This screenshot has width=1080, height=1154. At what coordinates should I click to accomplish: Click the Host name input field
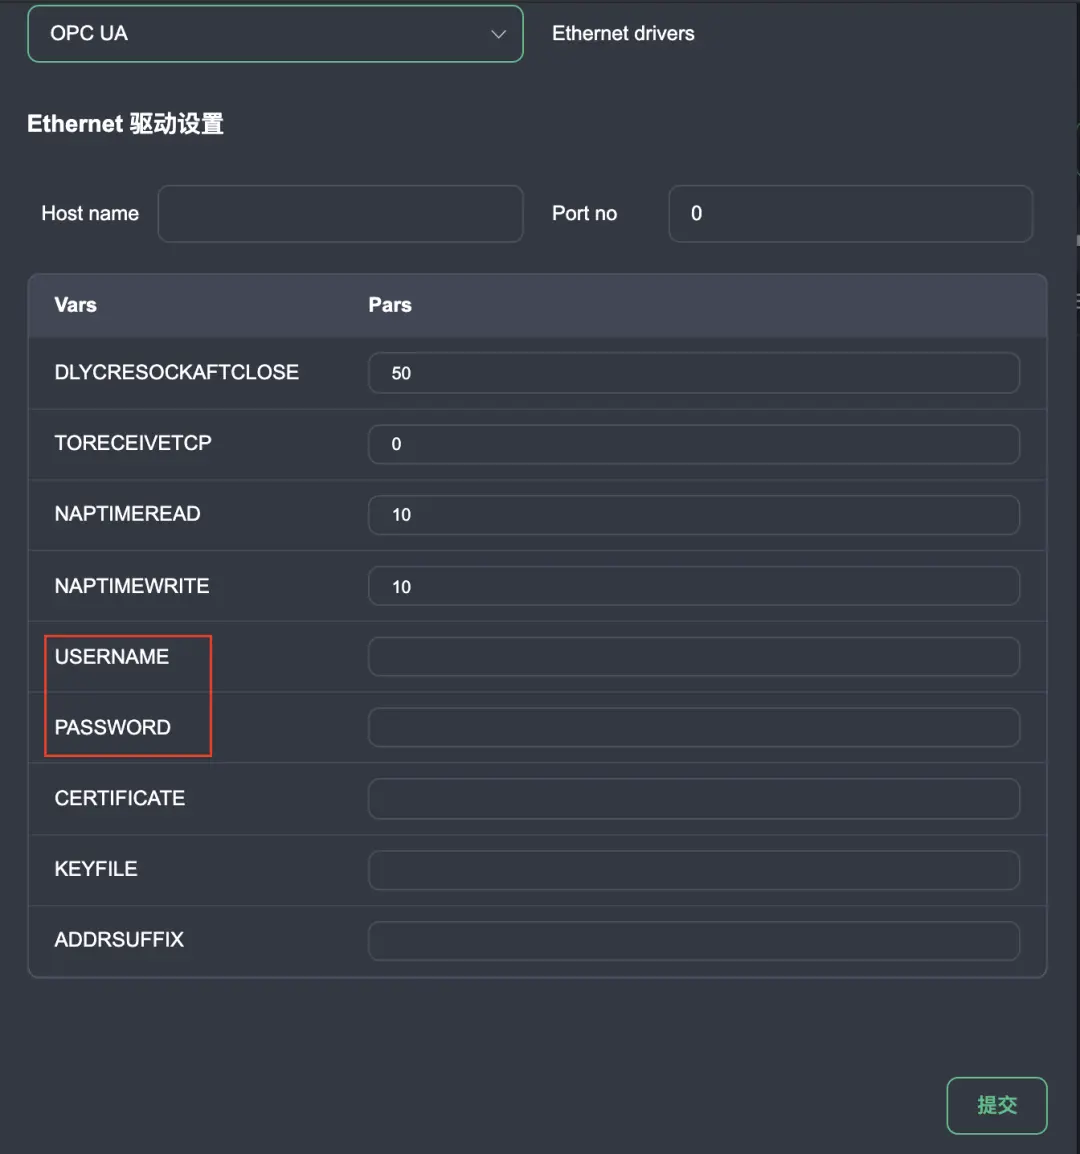click(x=340, y=213)
